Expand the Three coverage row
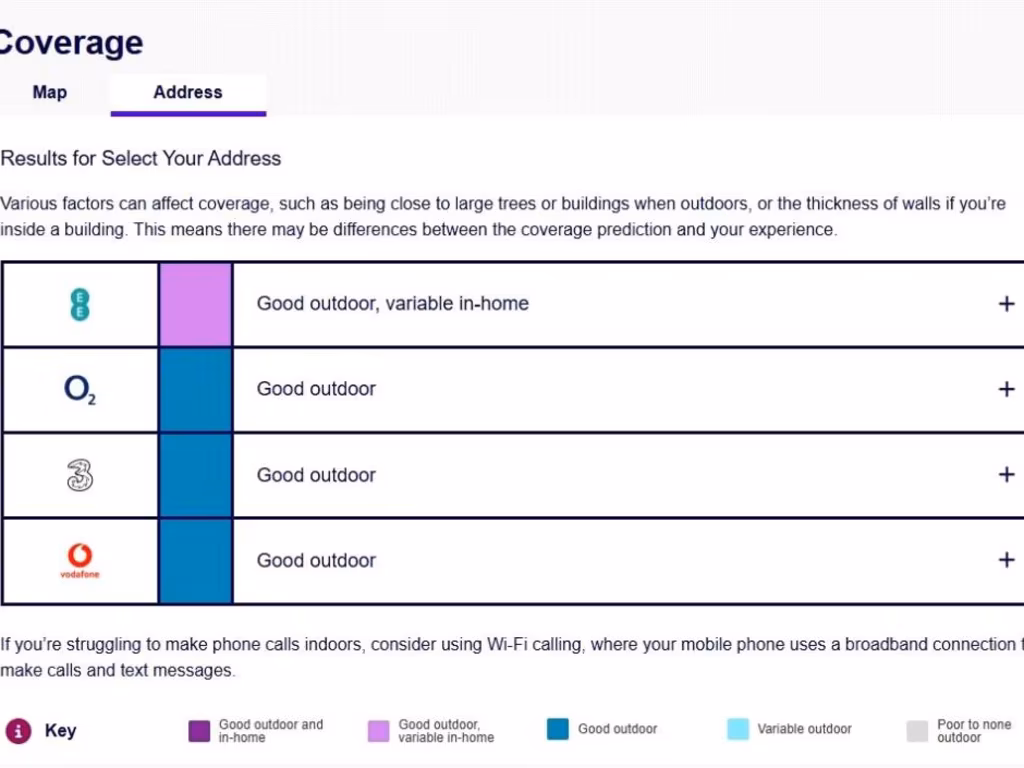 click(x=1006, y=475)
